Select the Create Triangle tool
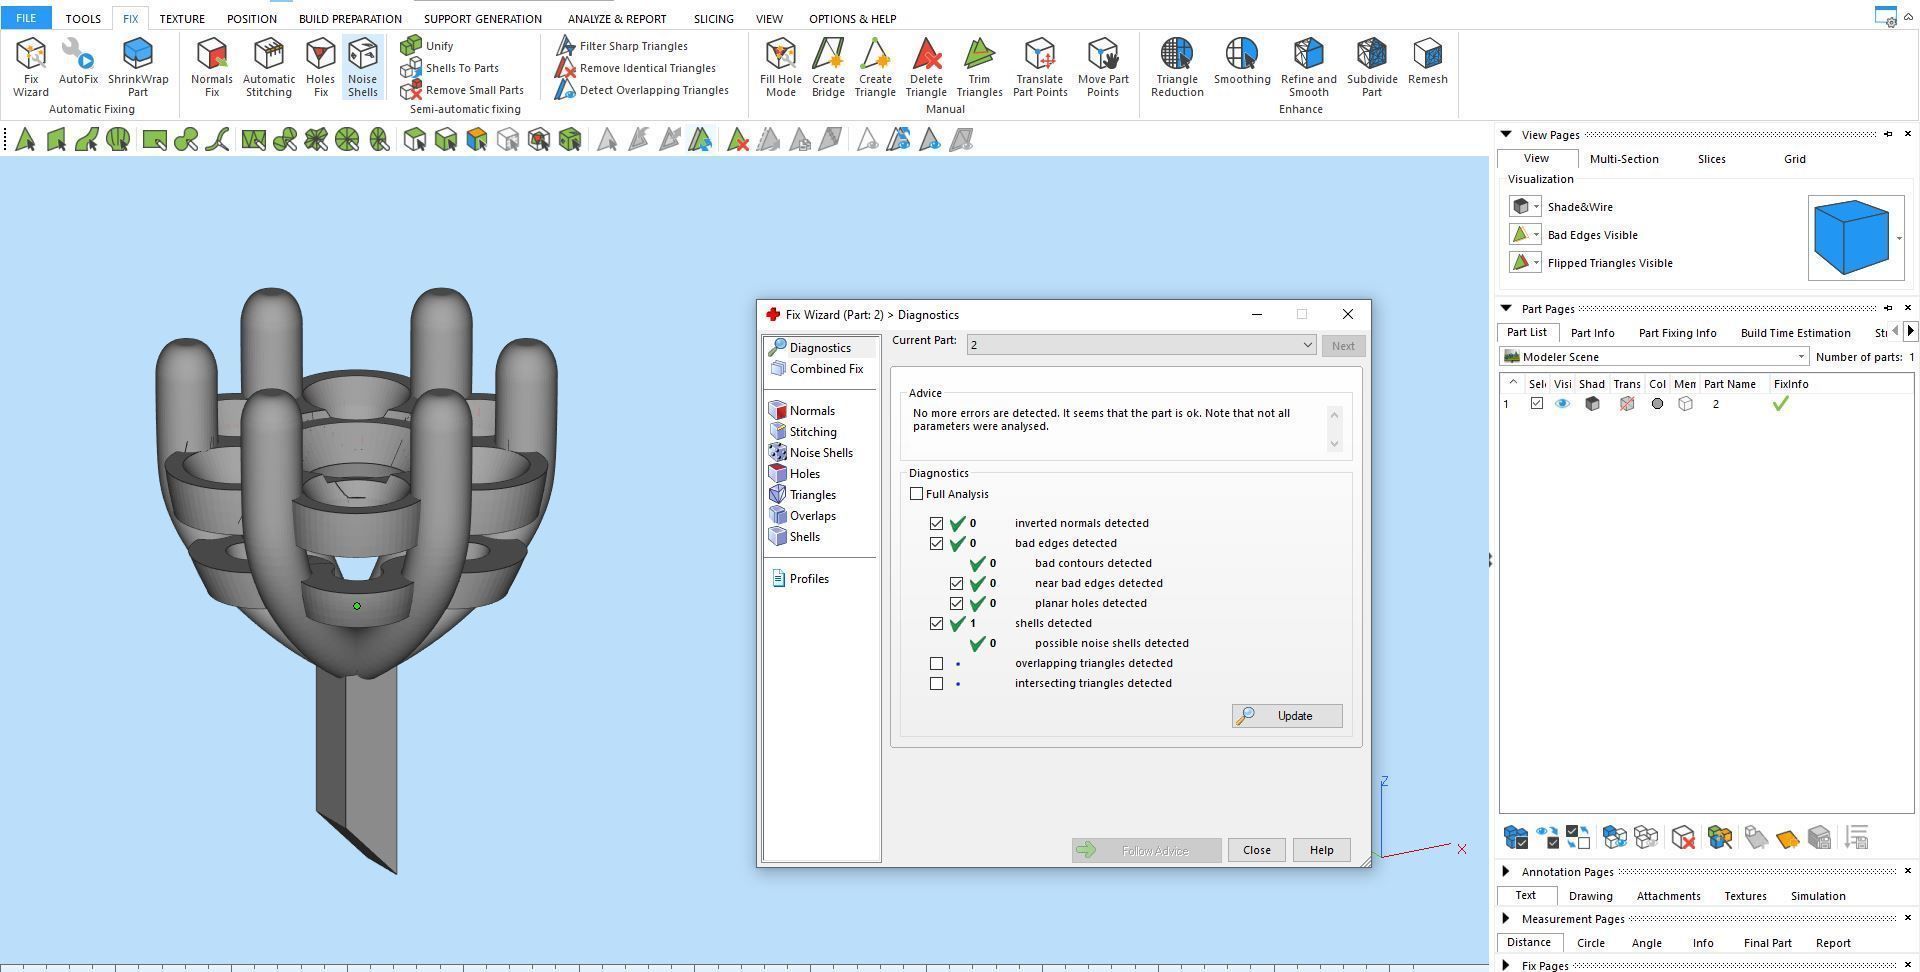1920x972 pixels. (875, 67)
